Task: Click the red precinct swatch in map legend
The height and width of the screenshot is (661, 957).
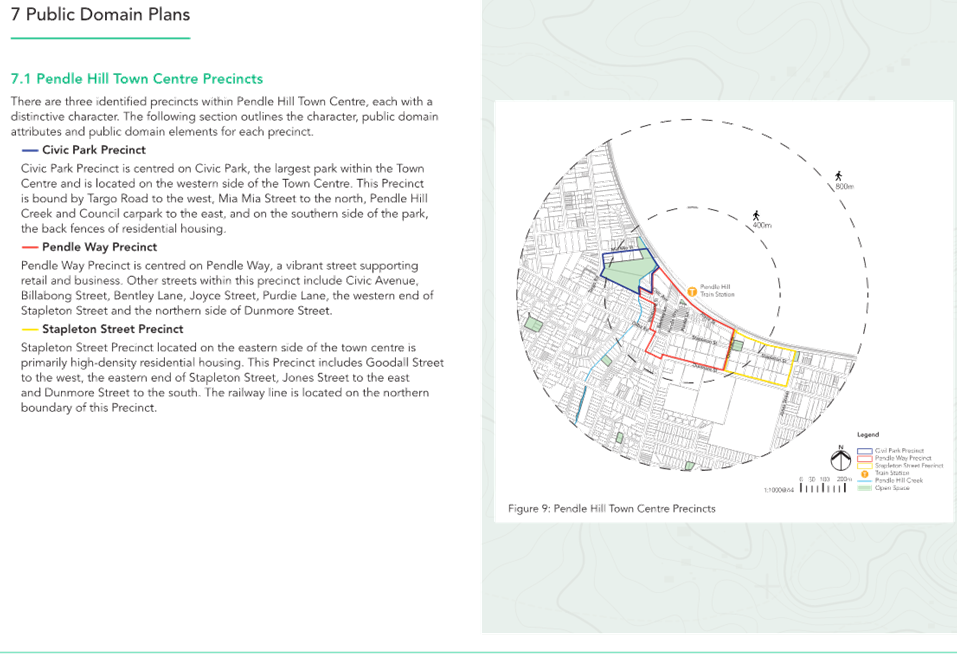Action: (x=864, y=458)
